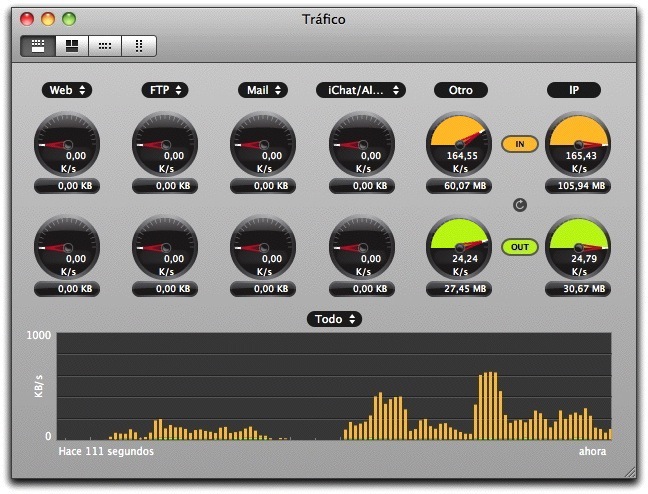Click the iChat incoming speed gauge
Viewport: 648px width, 494px height.
tap(362, 144)
